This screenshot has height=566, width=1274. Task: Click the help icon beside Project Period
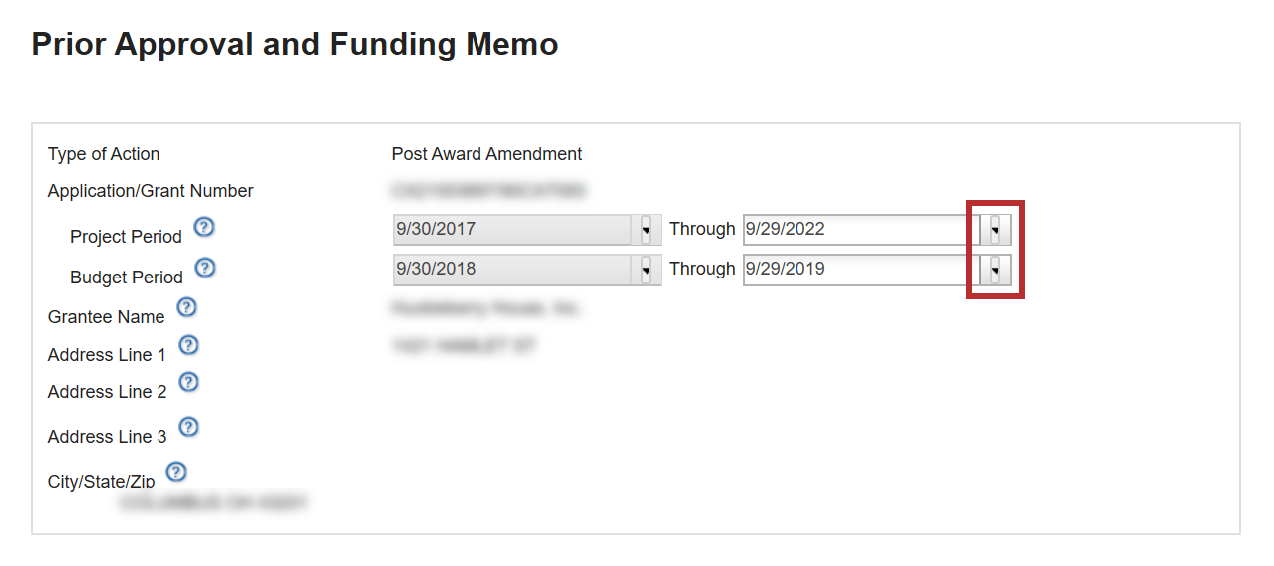point(204,227)
